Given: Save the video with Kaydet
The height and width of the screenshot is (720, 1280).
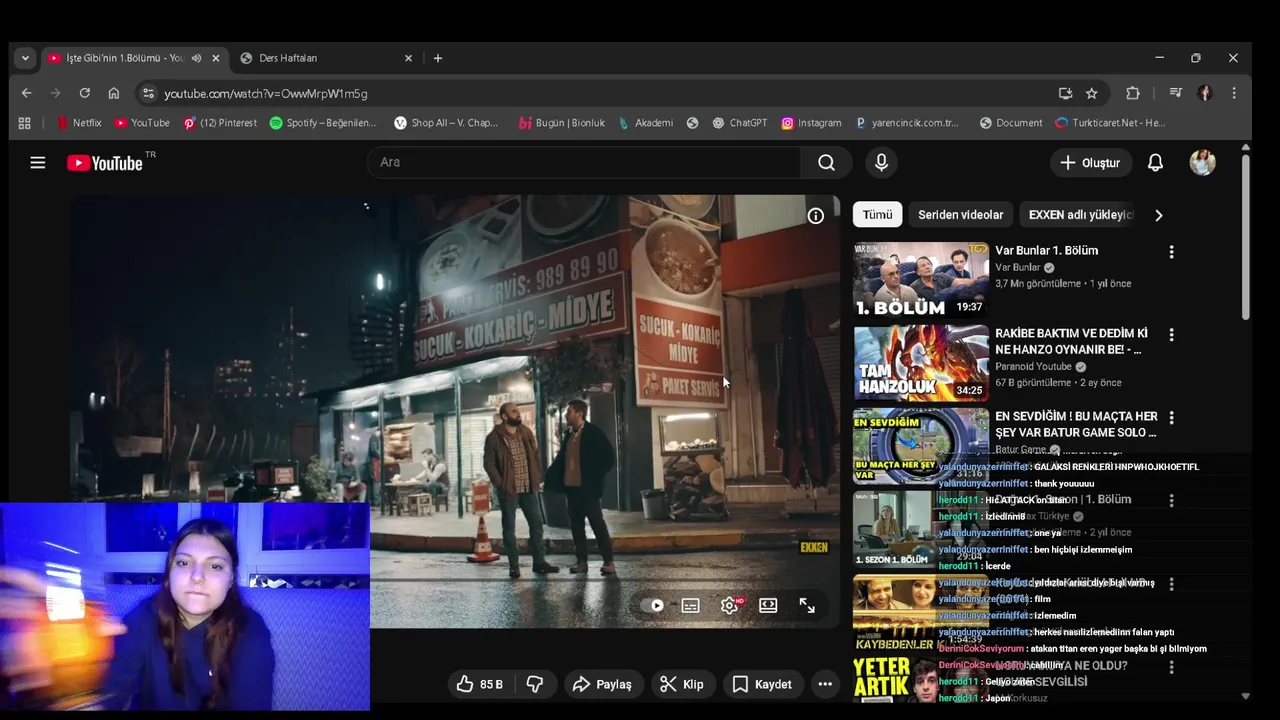Looking at the screenshot, I should (x=762, y=684).
